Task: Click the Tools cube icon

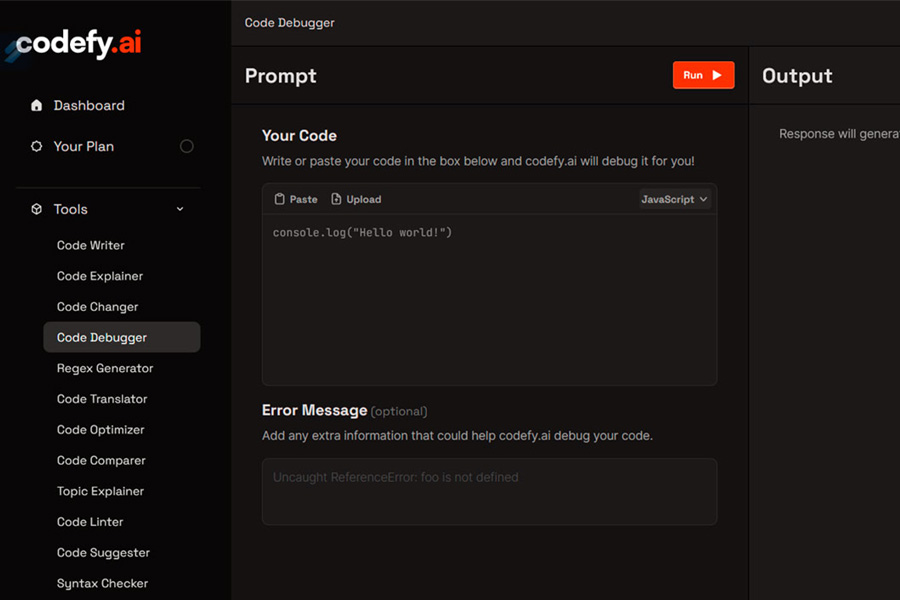Action: (37, 209)
